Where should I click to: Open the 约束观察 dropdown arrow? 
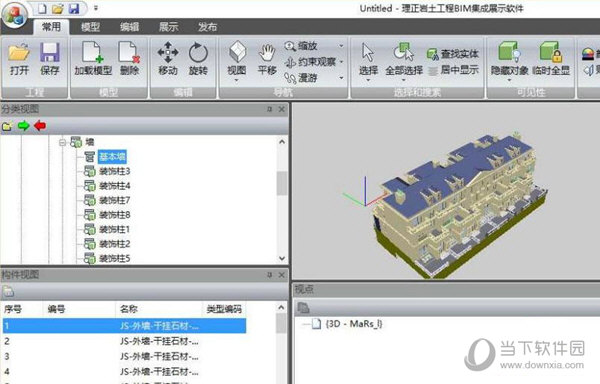341,62
